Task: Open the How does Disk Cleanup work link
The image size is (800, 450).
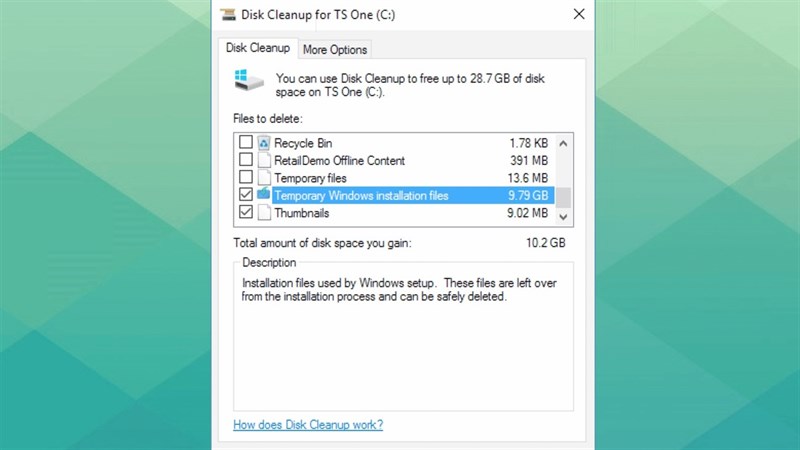Action: click(x=308, y=424)
